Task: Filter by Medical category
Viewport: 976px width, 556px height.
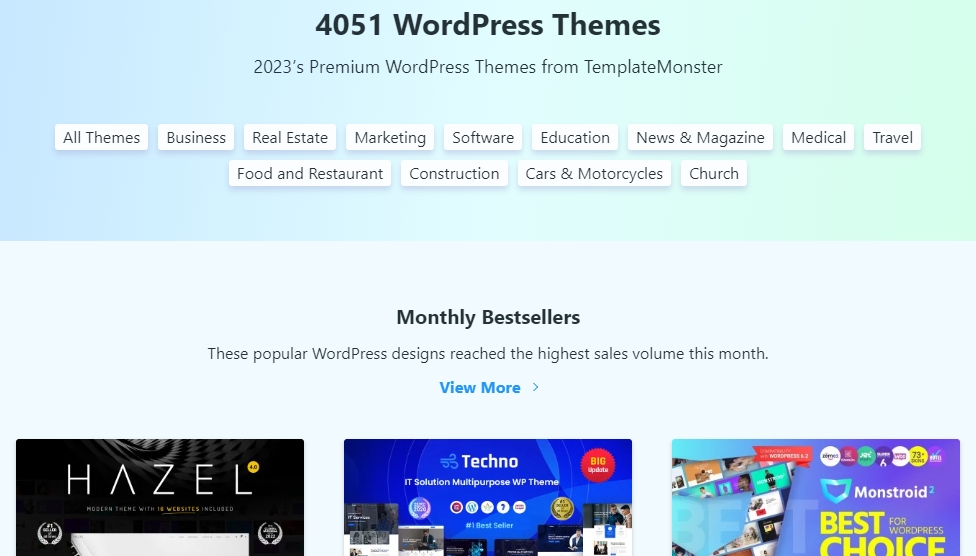Action: (x=819, y=138)
